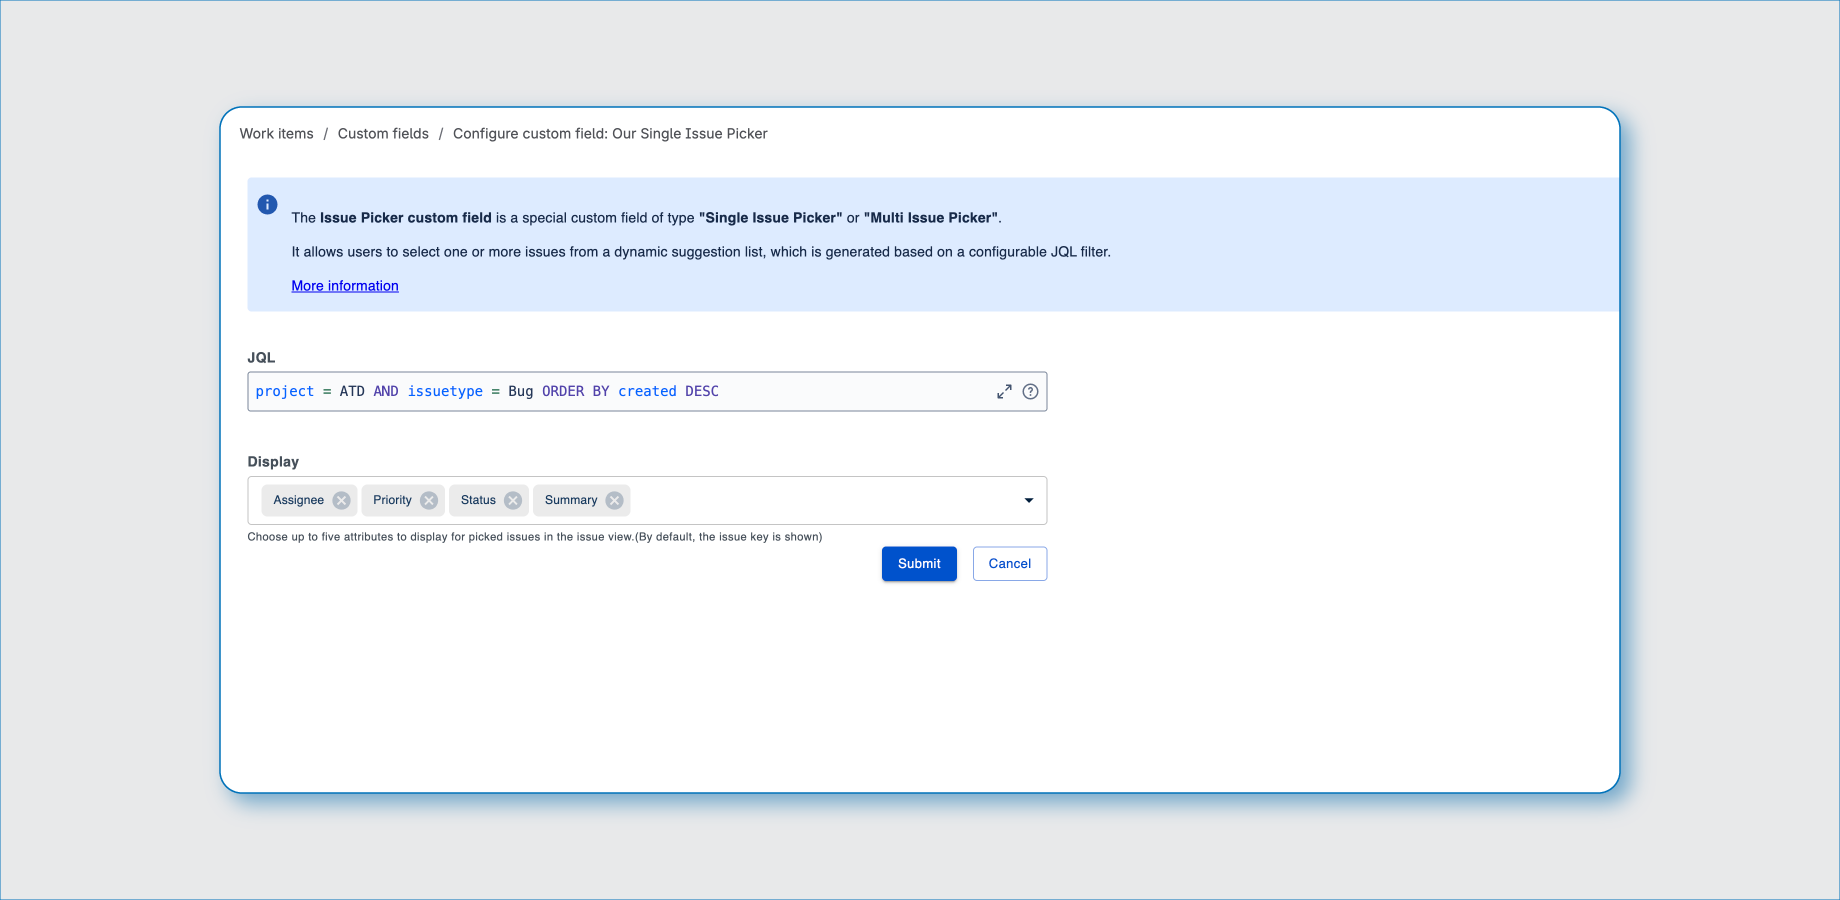This screenshot has height=900, width=1840.
Task: Expand the JQL editor
Action: [1004, 392]
